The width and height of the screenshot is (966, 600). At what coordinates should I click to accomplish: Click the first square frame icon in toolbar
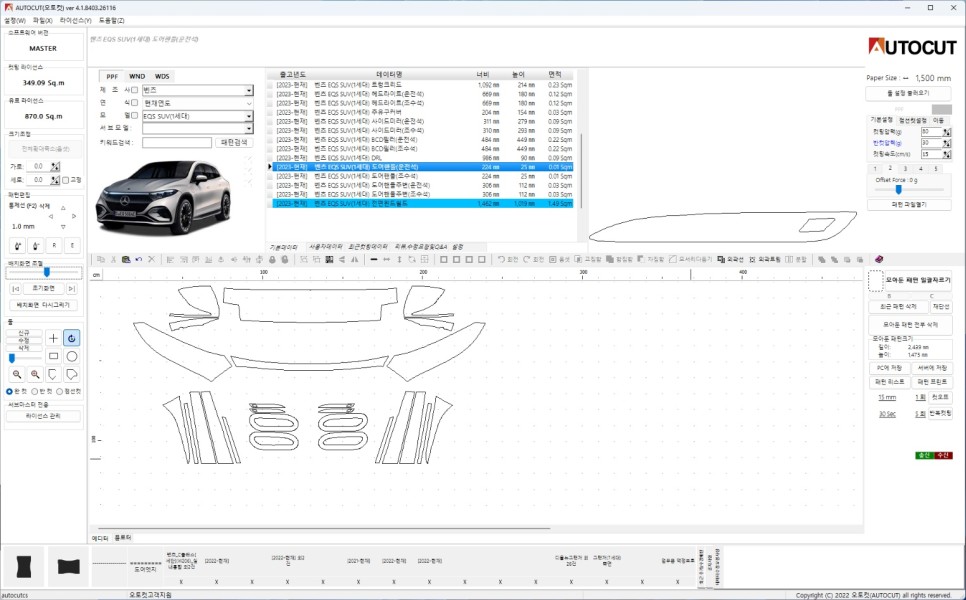tap(444, 259)
